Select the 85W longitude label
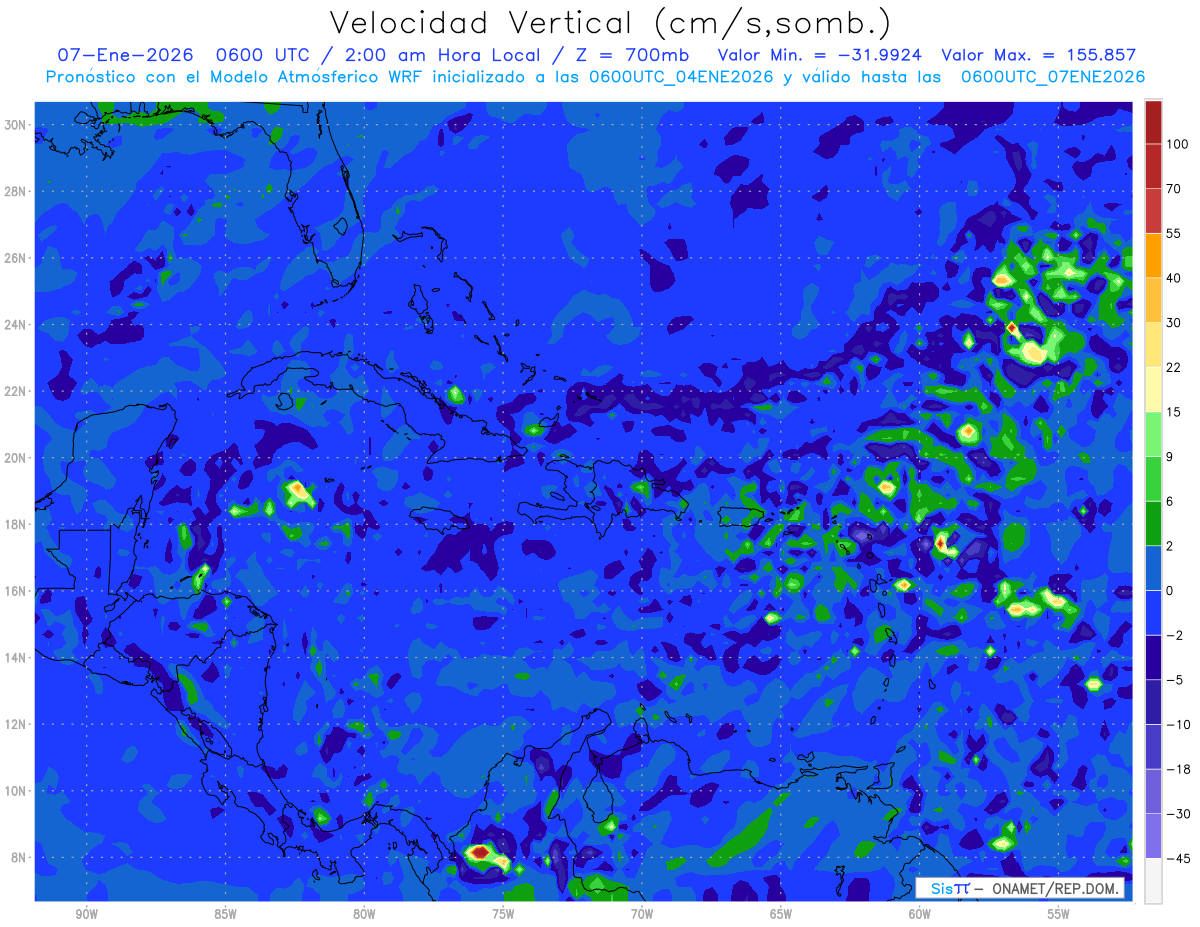1200x927 pixels. pyautogui.click(x=225, y=914)
